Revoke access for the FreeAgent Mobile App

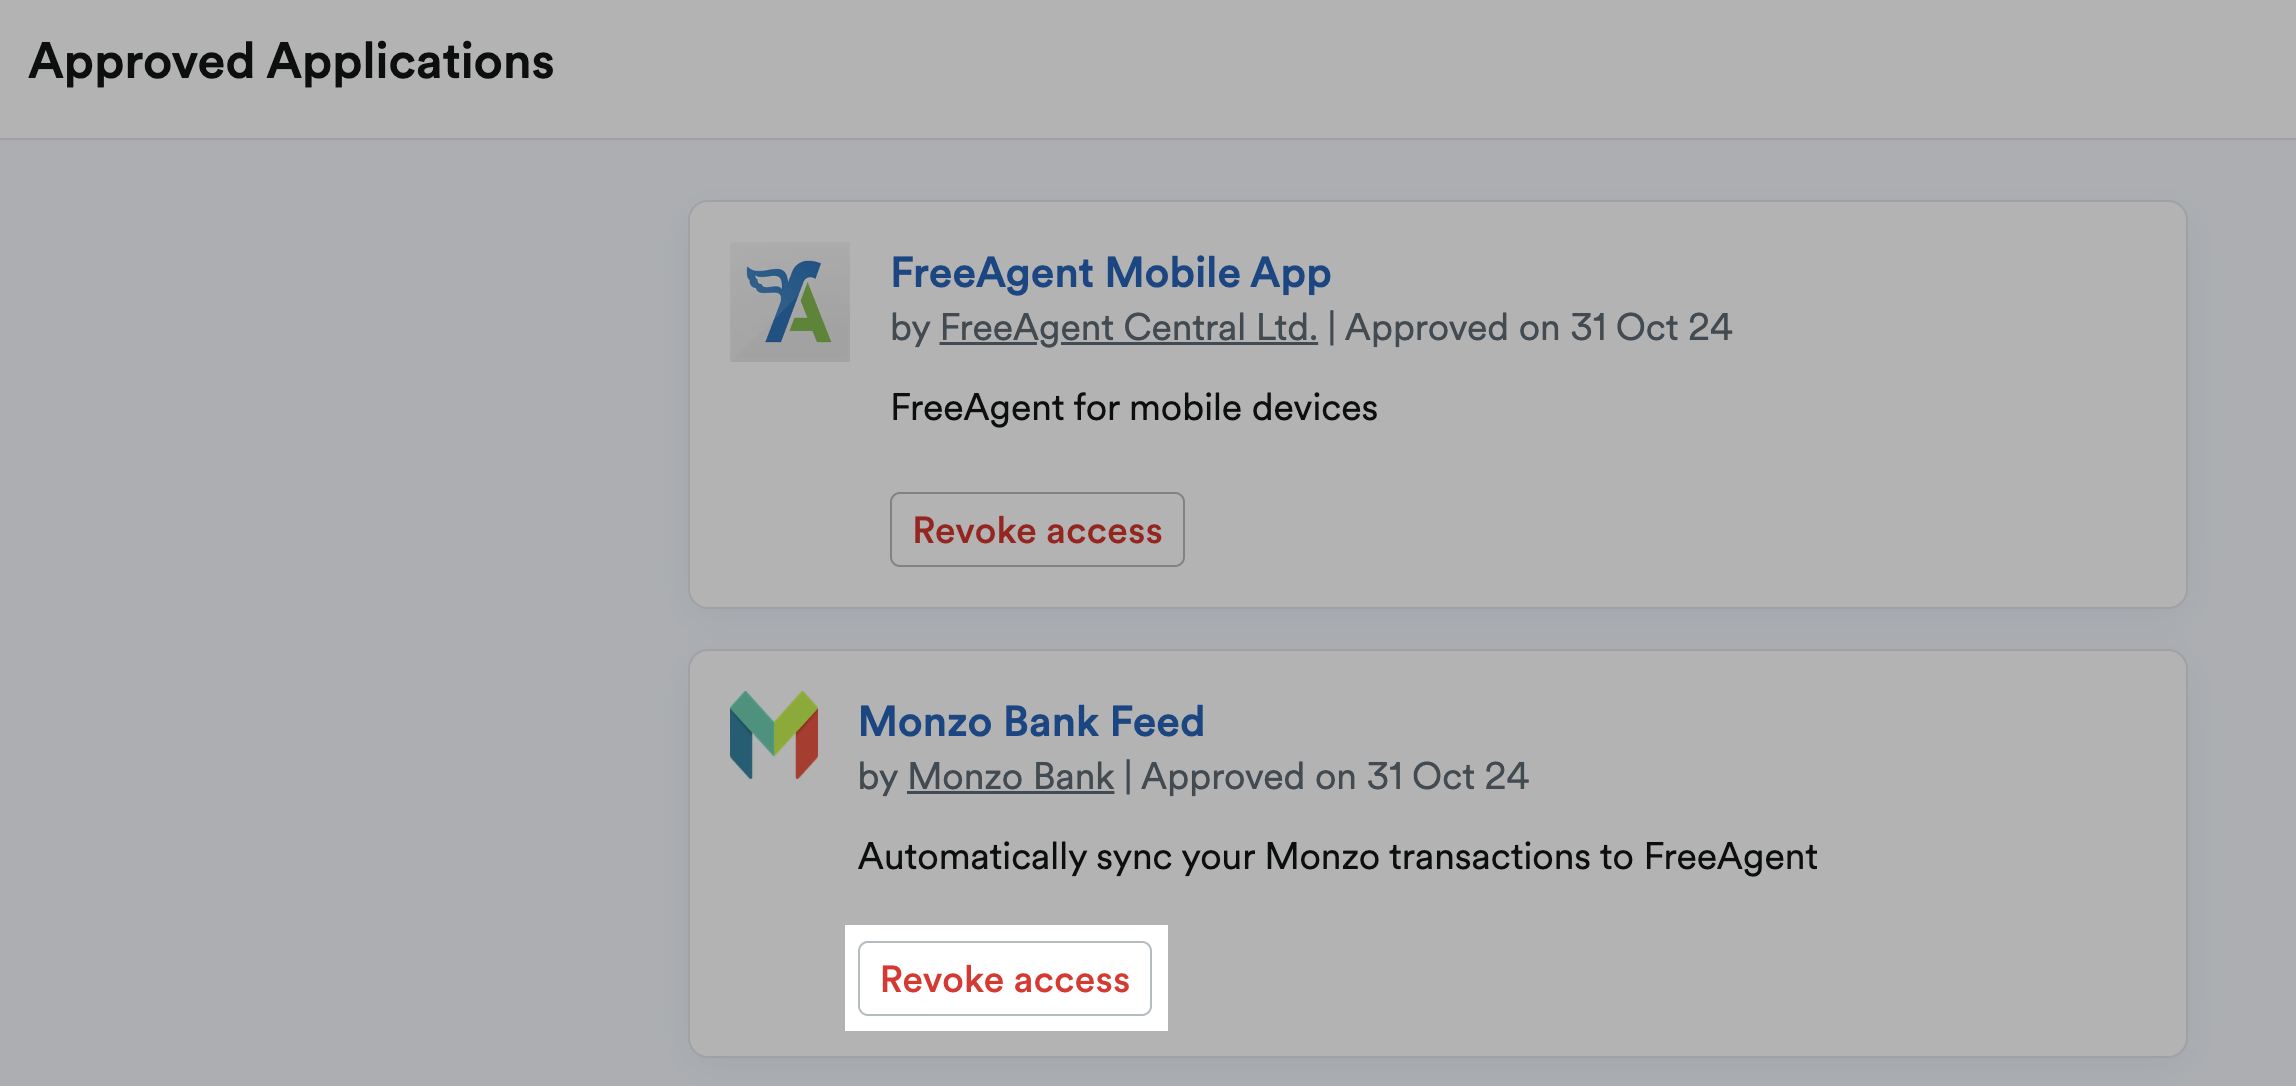coord(1036,530)
